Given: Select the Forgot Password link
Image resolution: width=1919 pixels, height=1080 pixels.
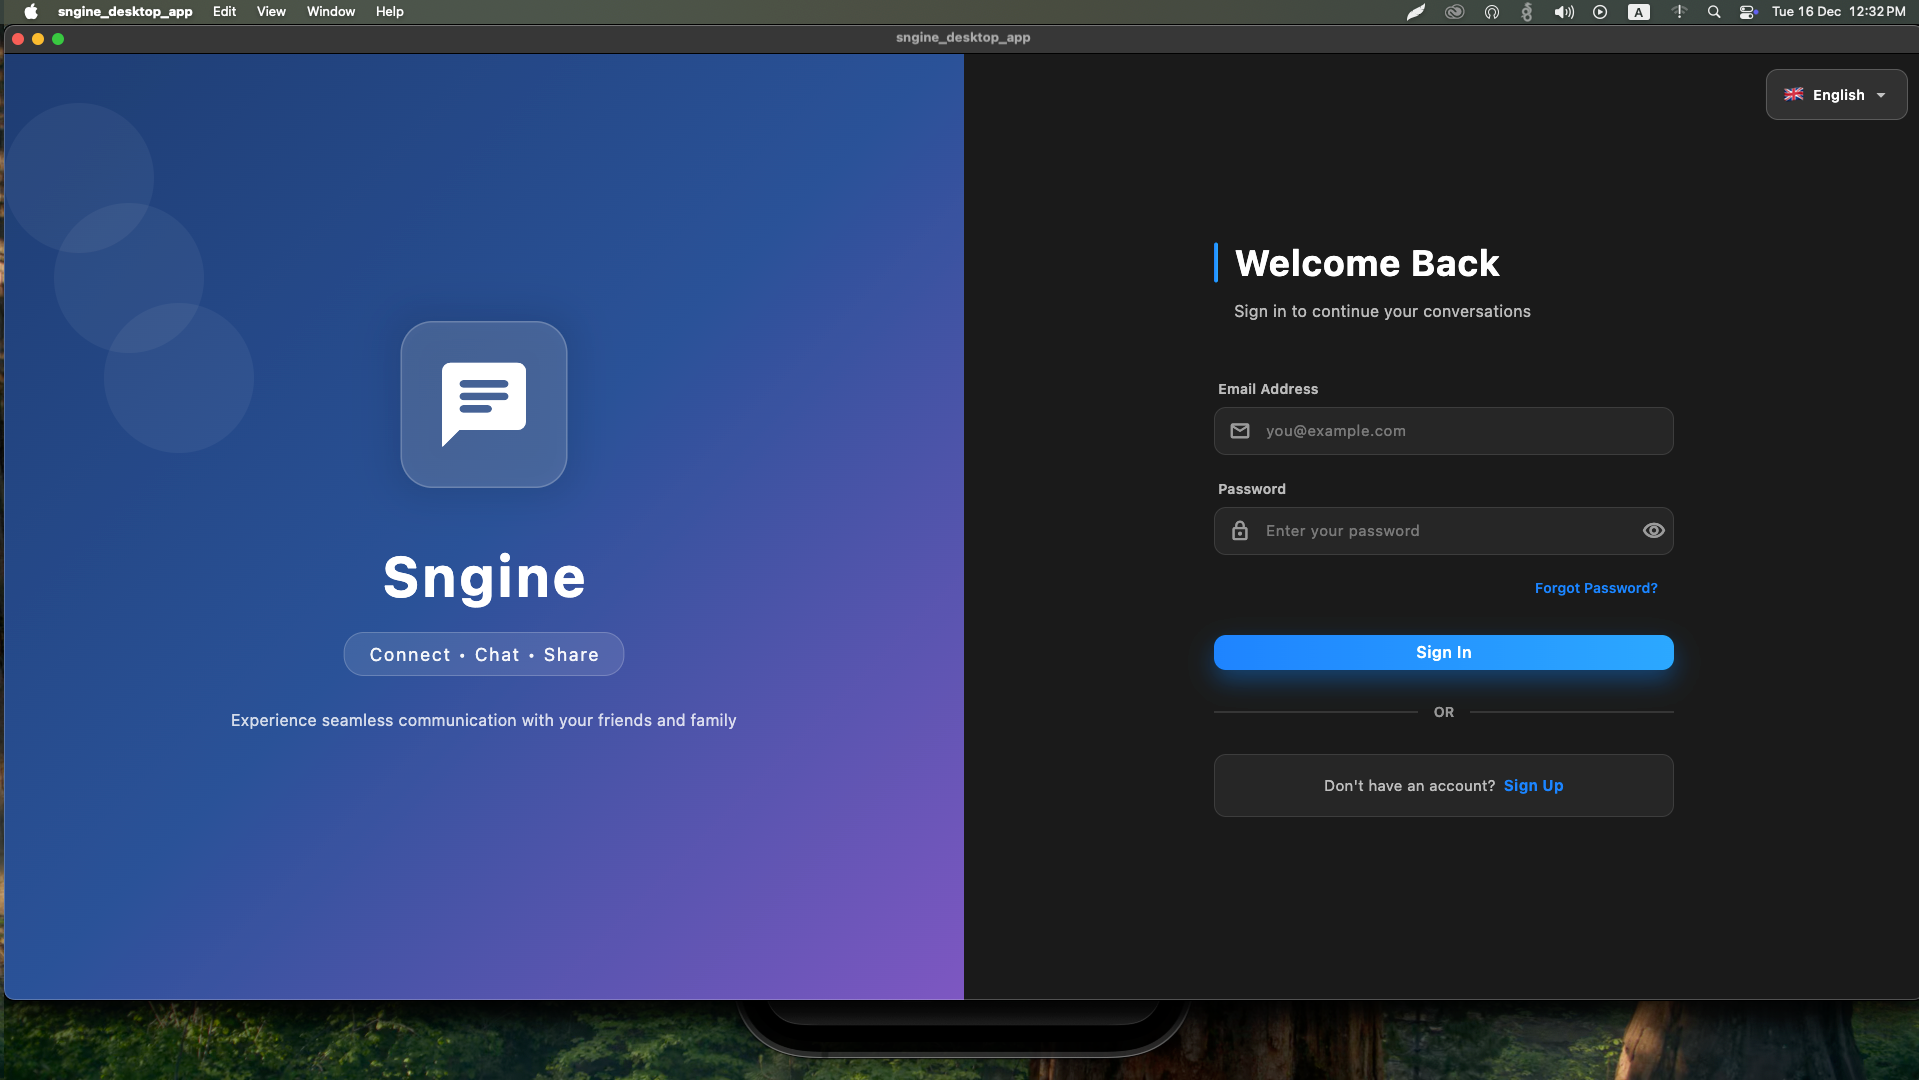Looking at the screenshot, I should click(x=1595, y=588).
